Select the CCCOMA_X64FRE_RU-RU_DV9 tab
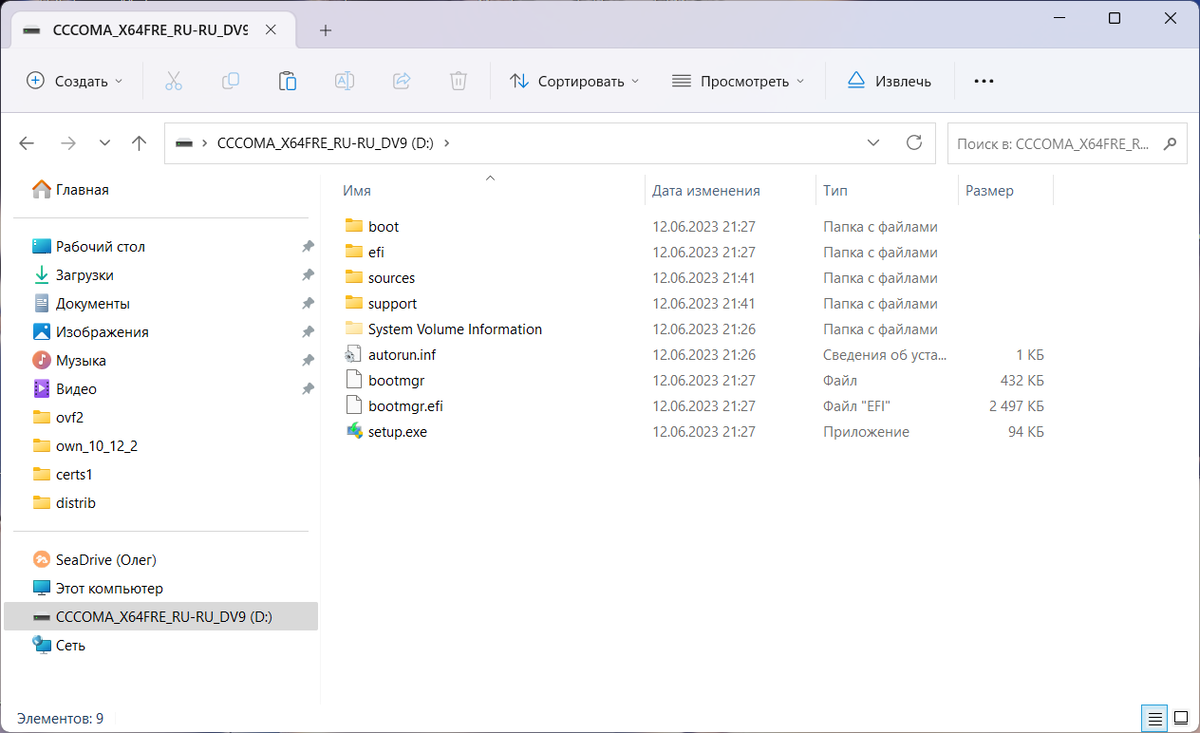This screenshot has width=1200, height=733. pyautogui.click(x=140, y=30)
